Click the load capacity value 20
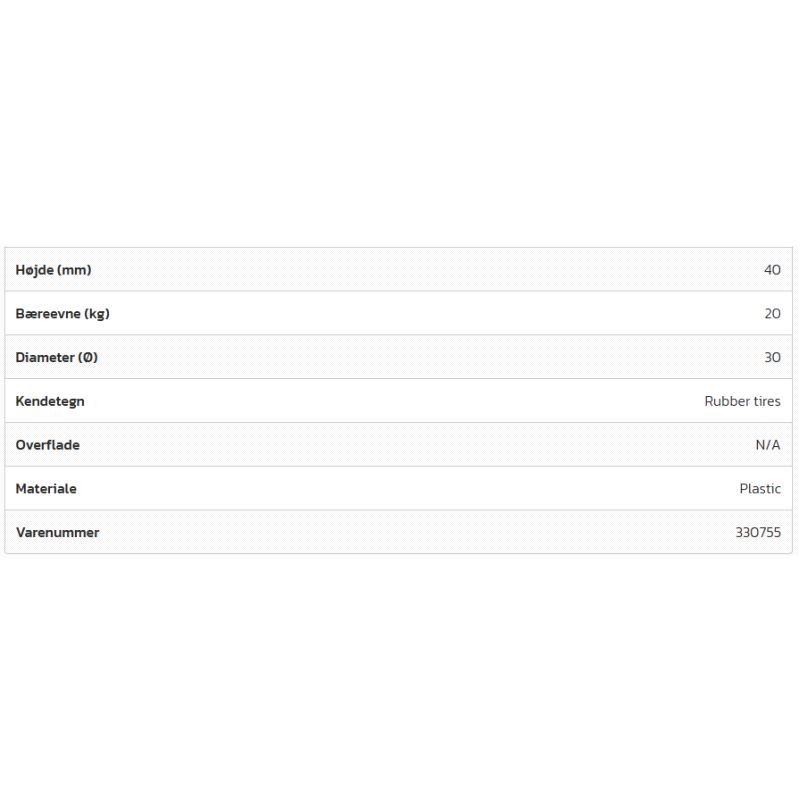The width and height of the screenshot is (800, 800). coord(772,314)
